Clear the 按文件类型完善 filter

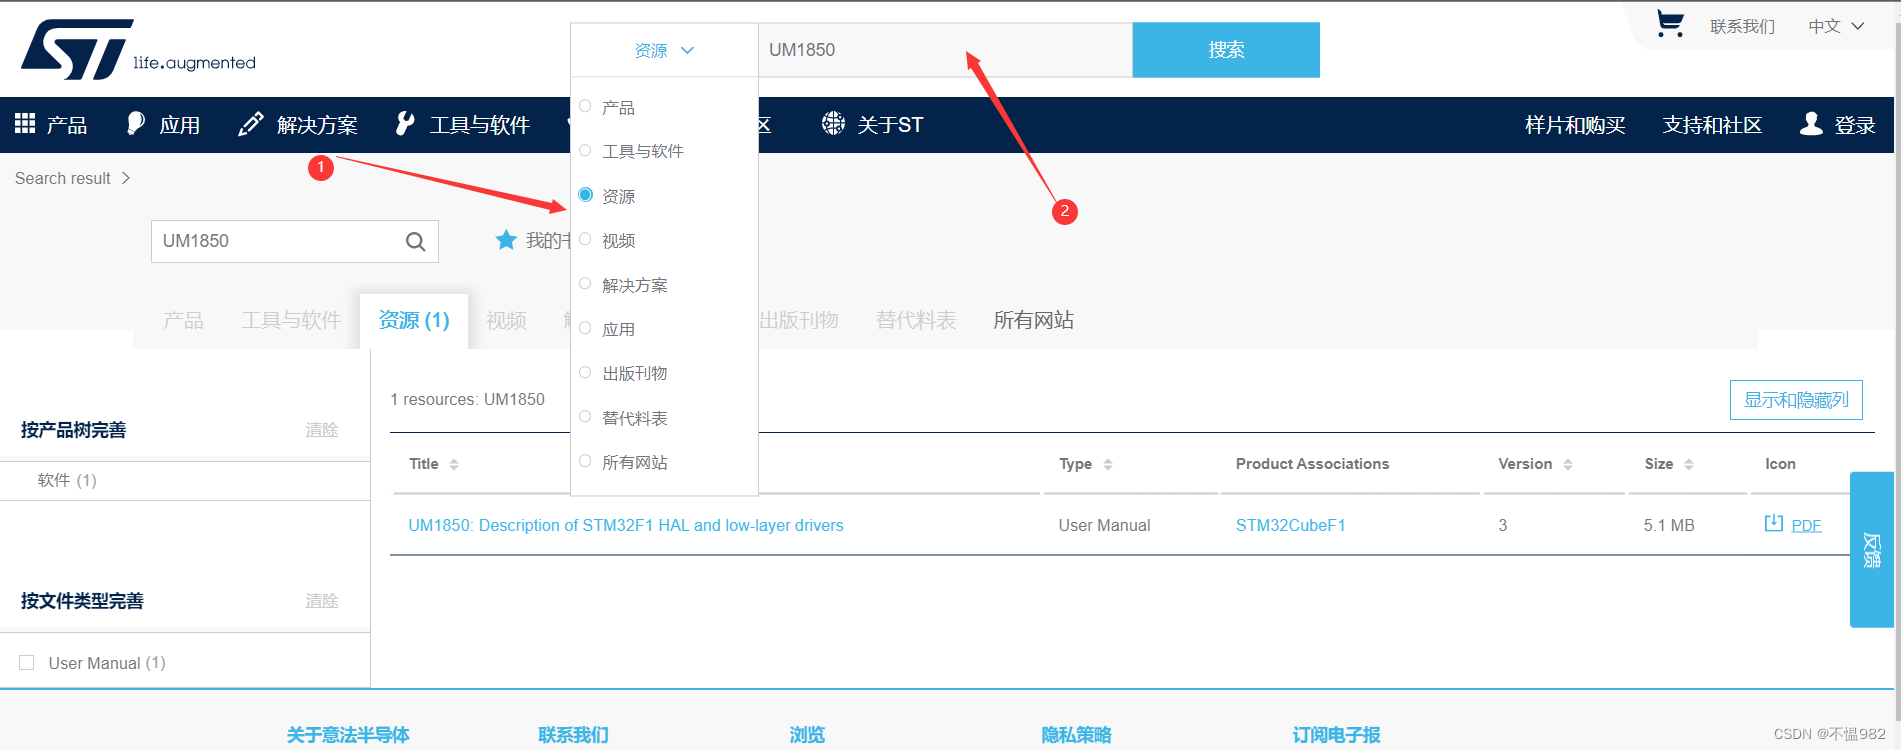click(x=322, y=601)
